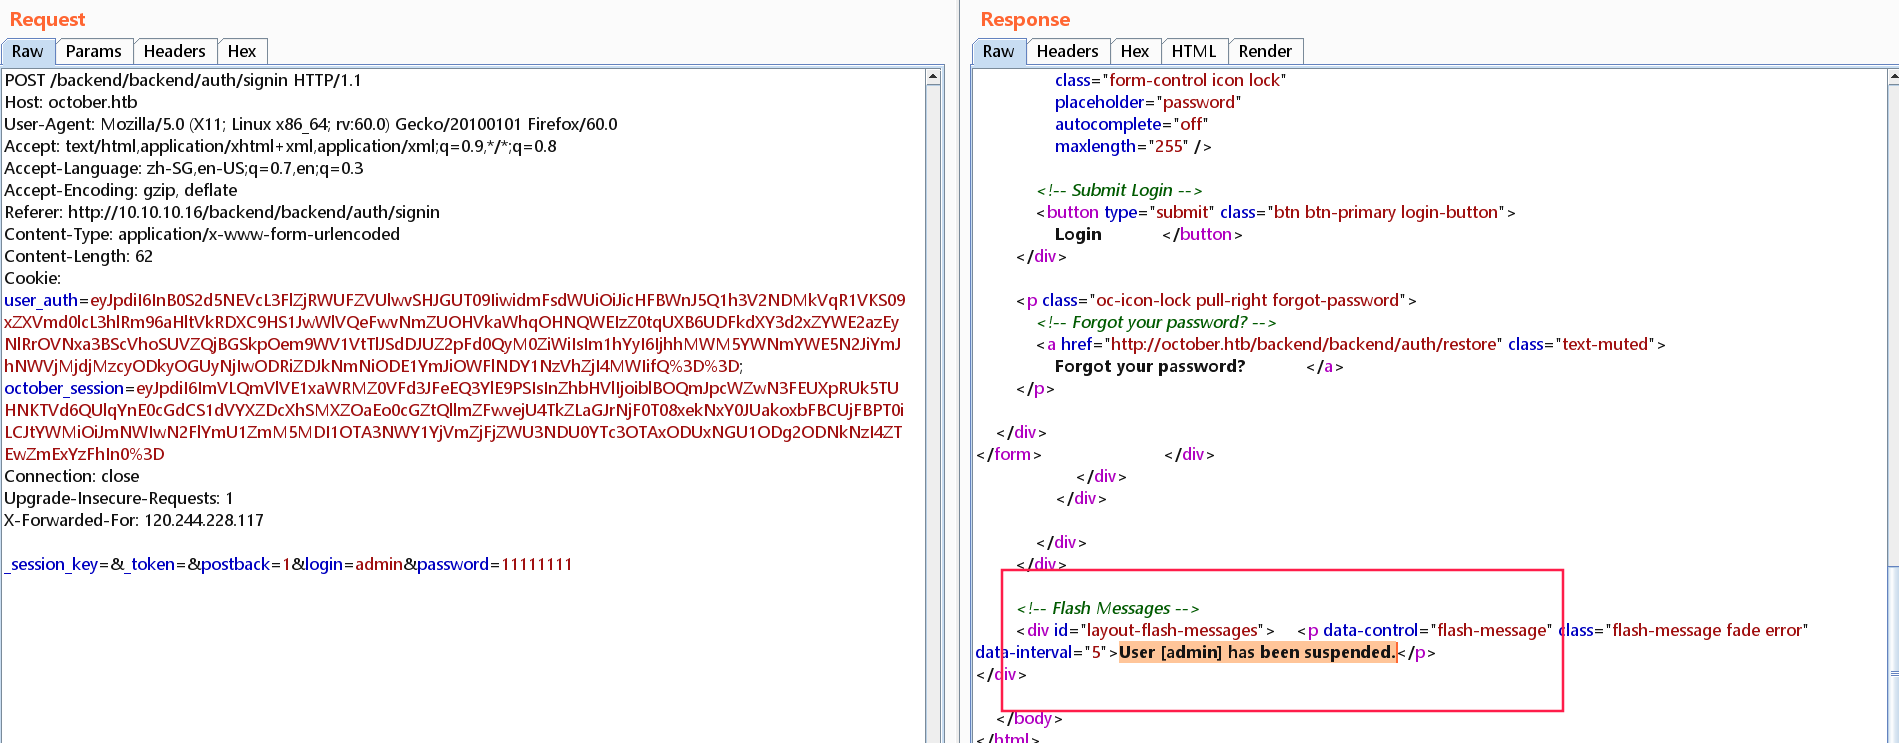1899x743 pixels.
Task: Click the highlighted 'User [admin] has been suspended.' text
Action: (x=1257, y=652)
